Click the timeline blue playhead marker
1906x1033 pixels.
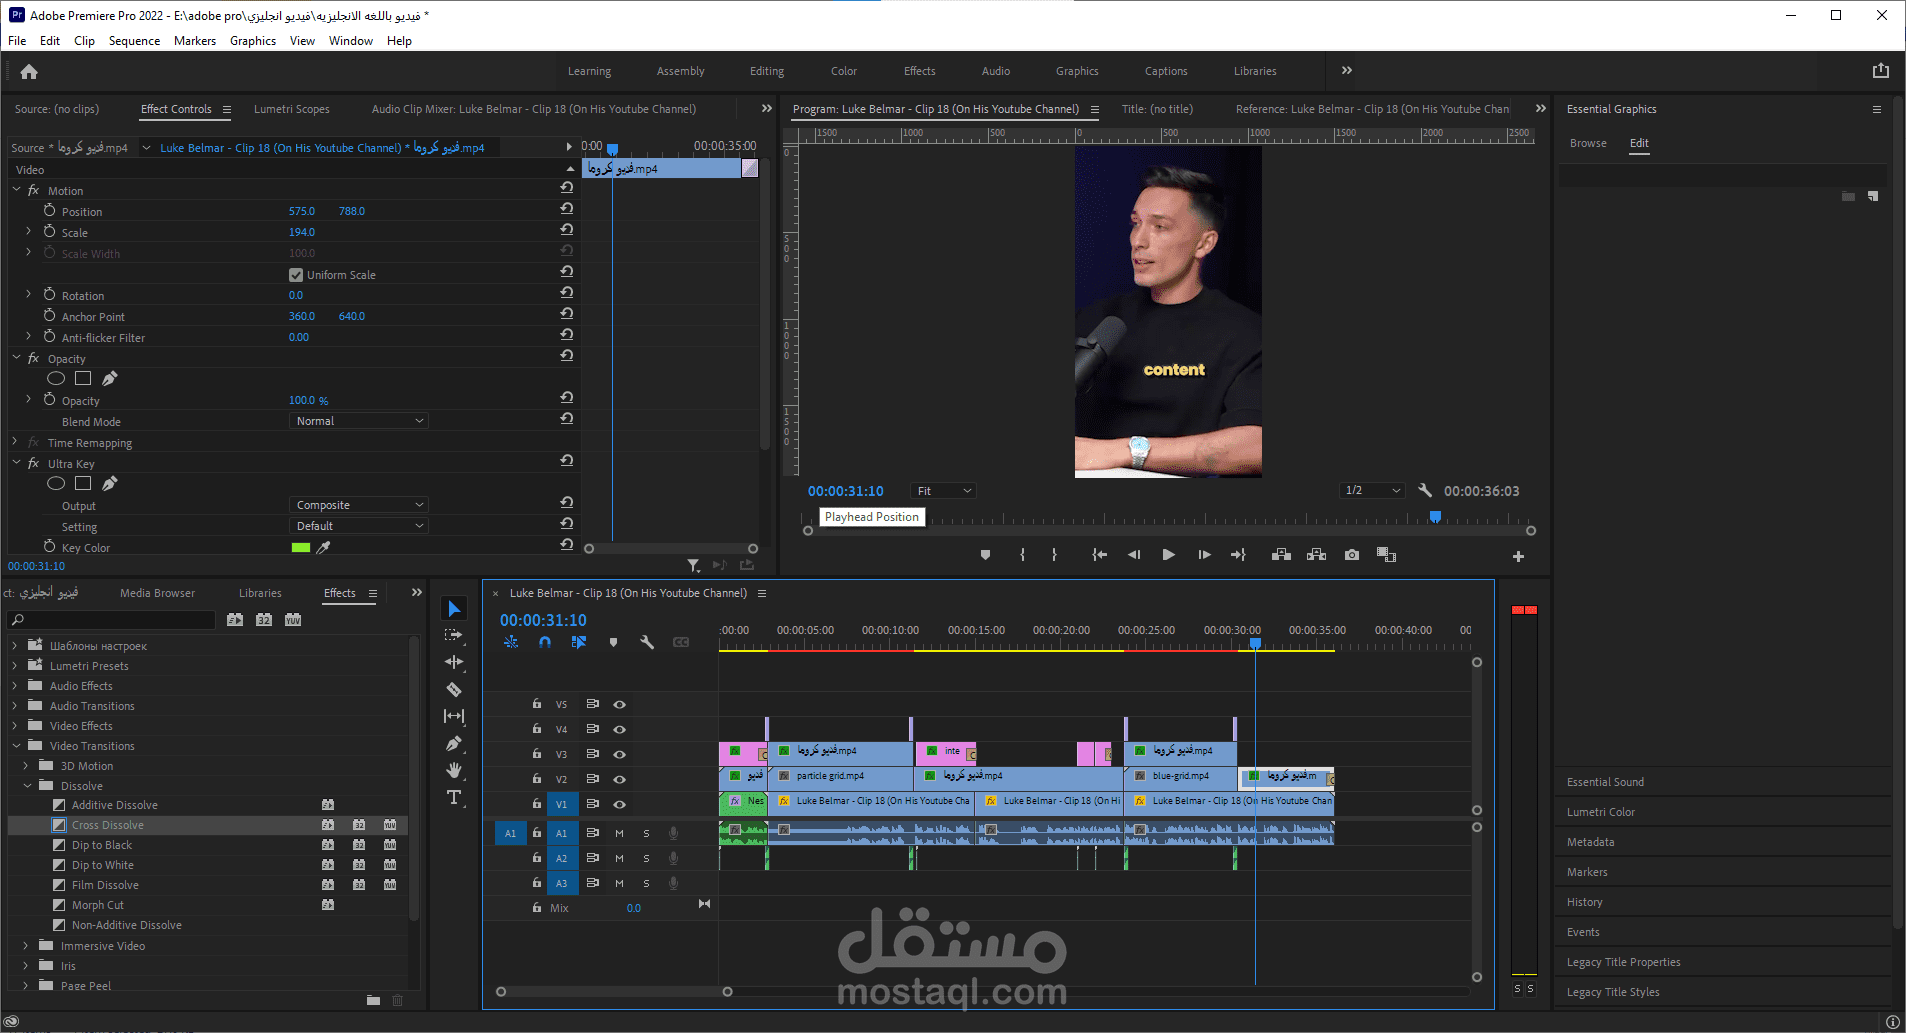click(x=1255, y=644)
